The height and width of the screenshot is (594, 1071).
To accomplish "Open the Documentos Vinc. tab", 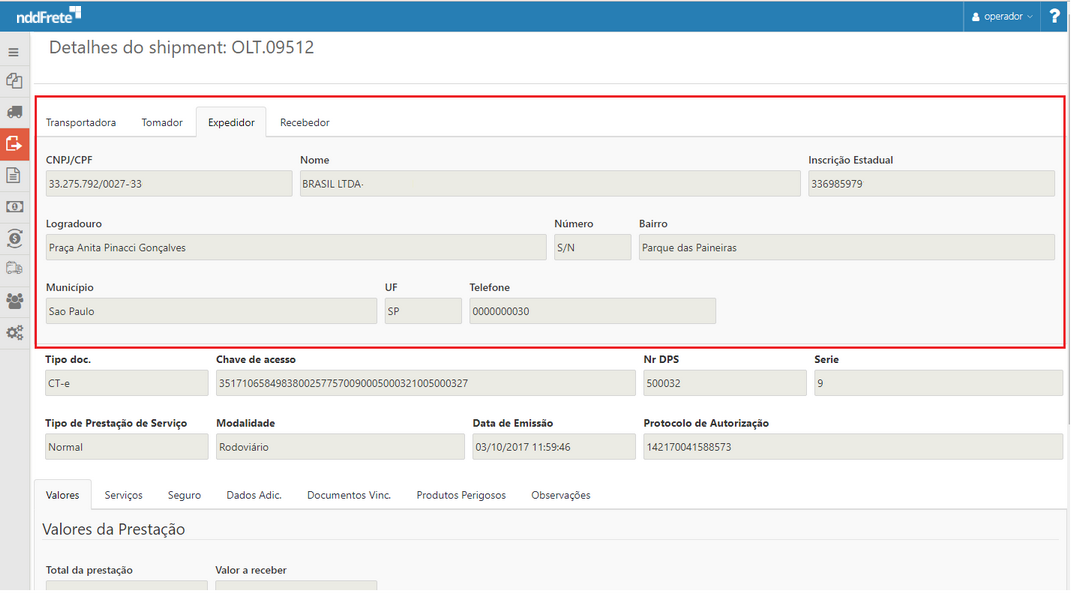I will point(348,495).
